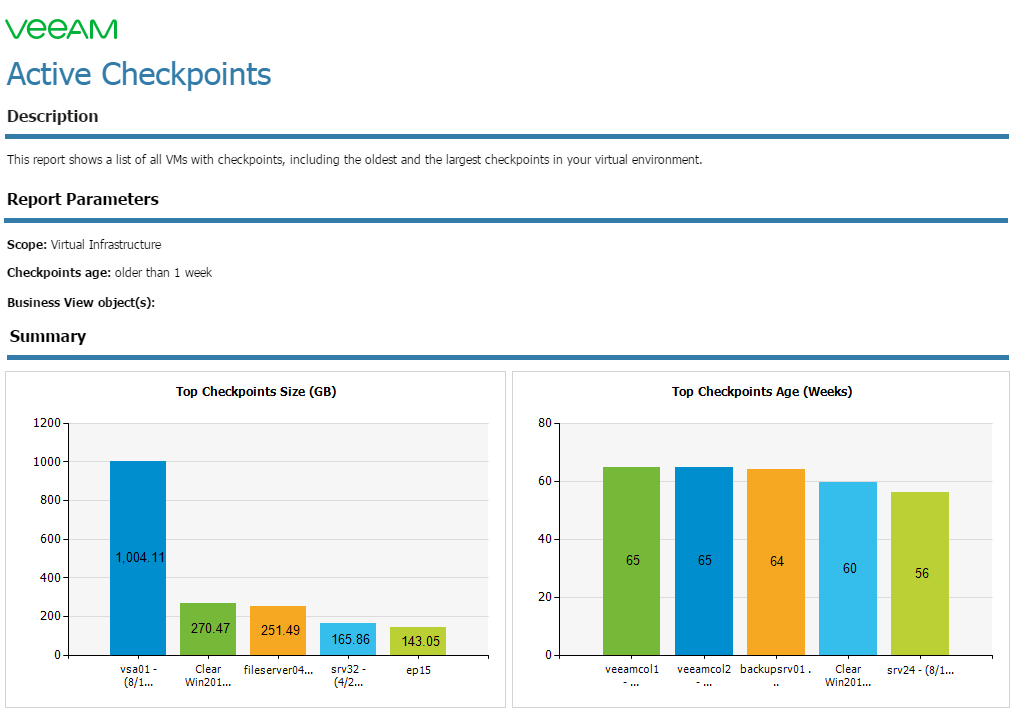
Task: Click the Veeam logo
Action: coord(61,29)
